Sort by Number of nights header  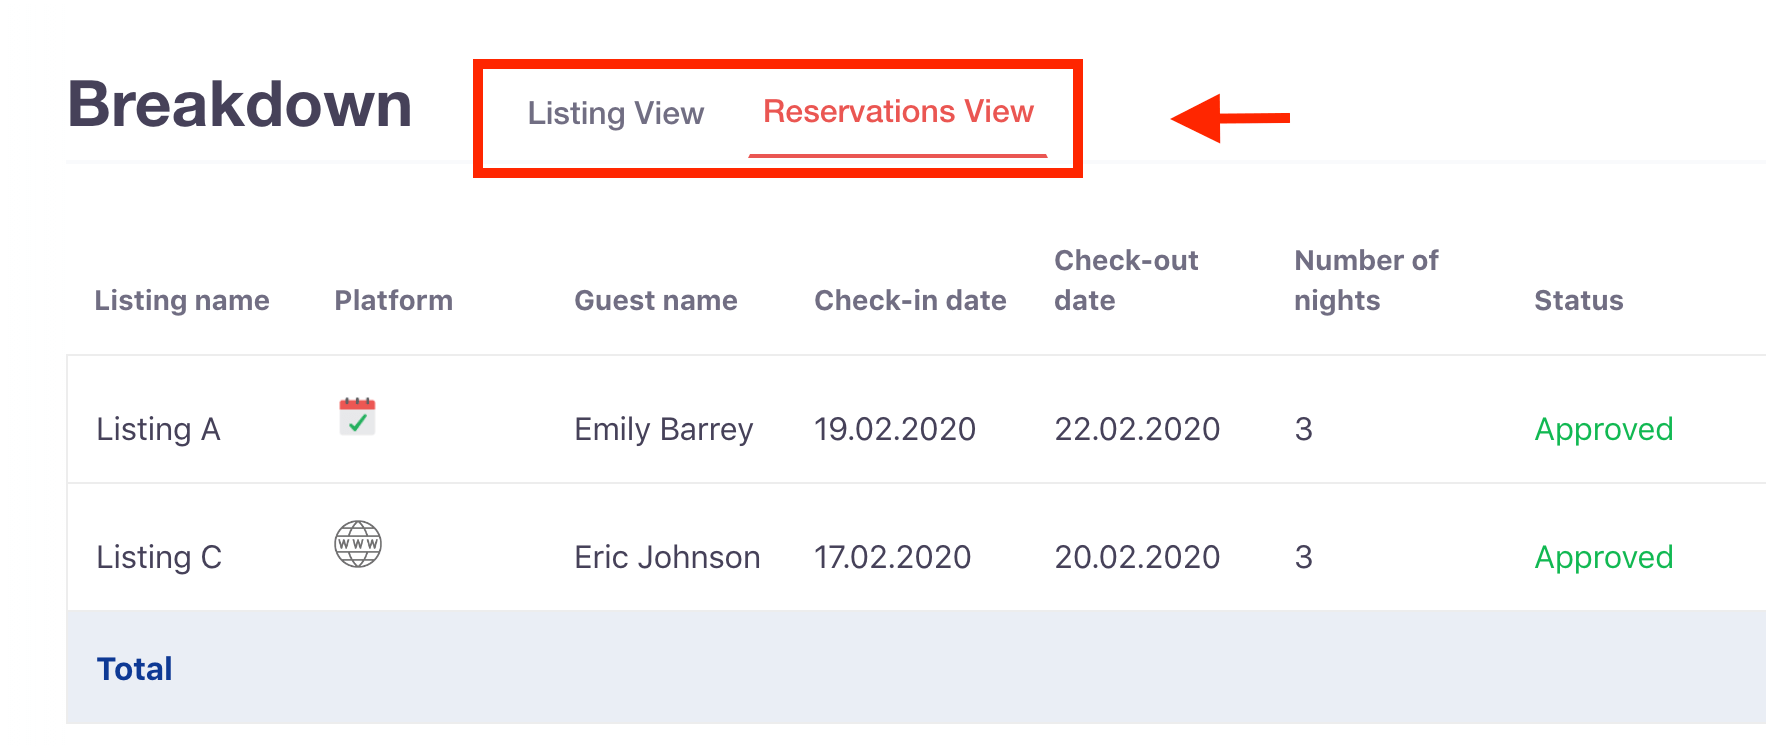pyautogui.click(x=1366, y=280)
